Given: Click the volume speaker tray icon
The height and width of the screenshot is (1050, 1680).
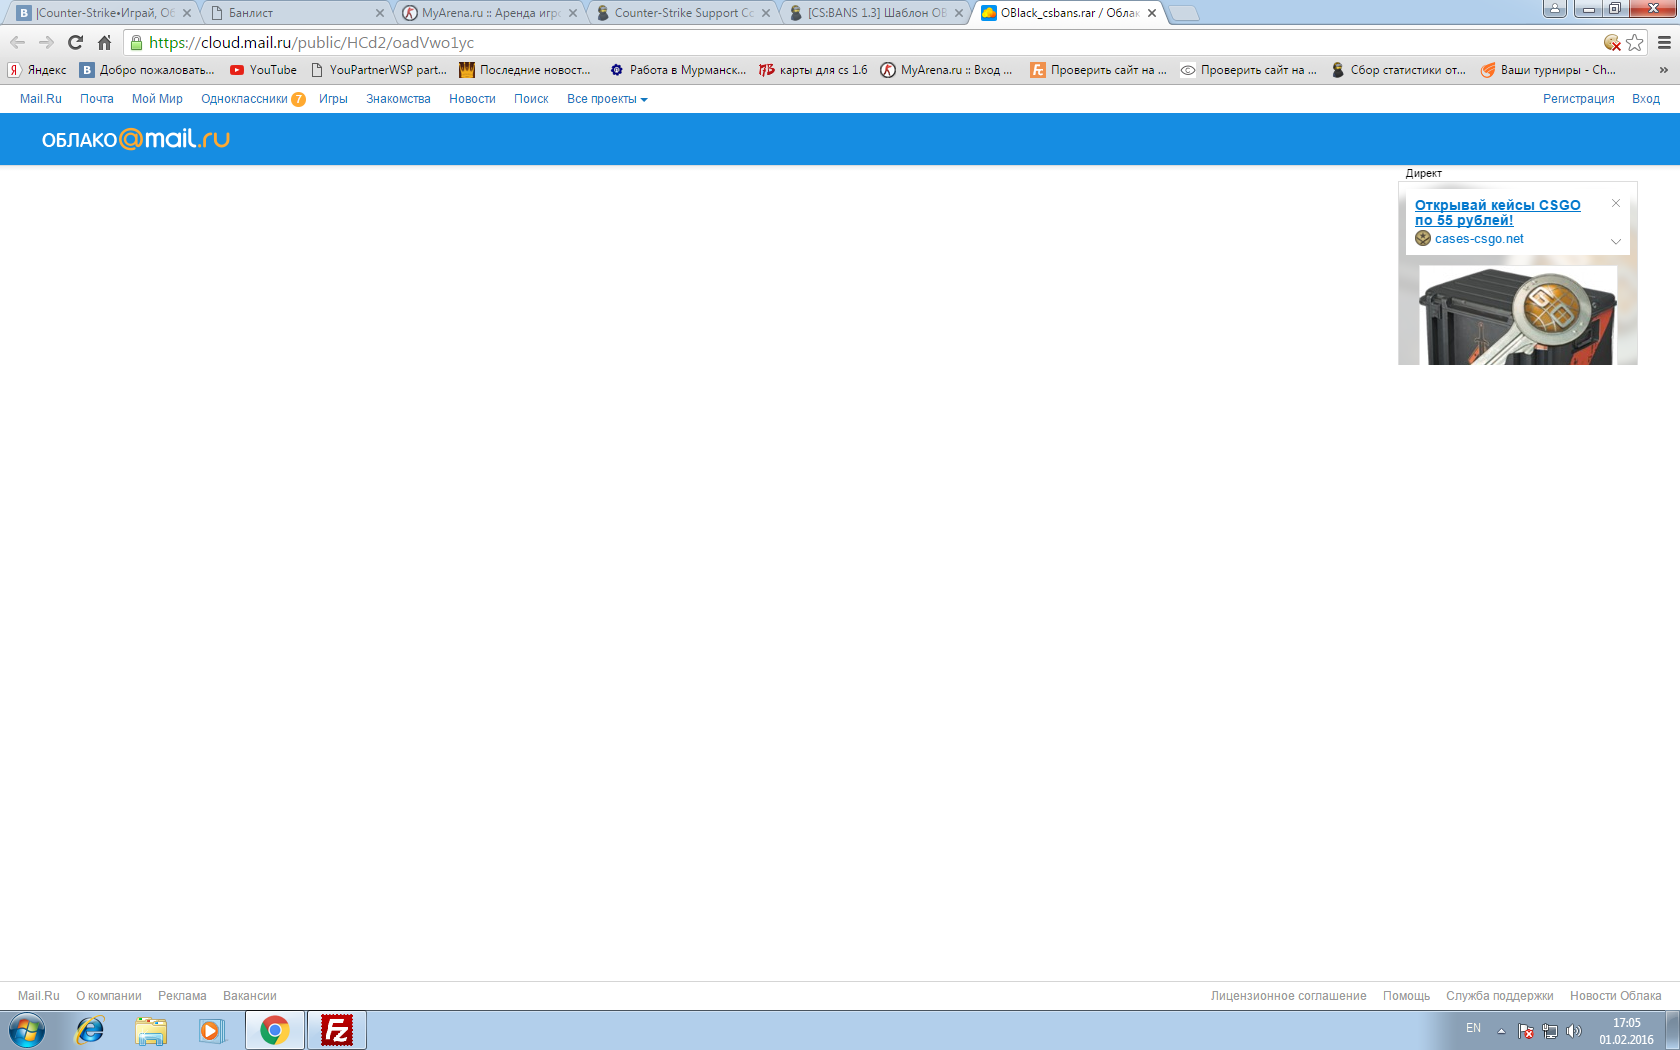Looking at the screenshot, I should [x=1574, y=1031].
